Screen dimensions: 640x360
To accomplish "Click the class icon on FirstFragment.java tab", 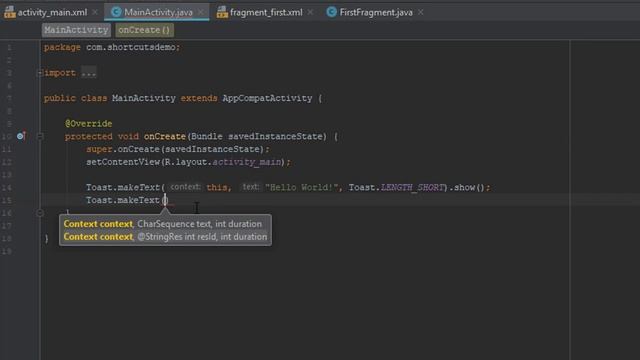I will [x=331, y=12].
